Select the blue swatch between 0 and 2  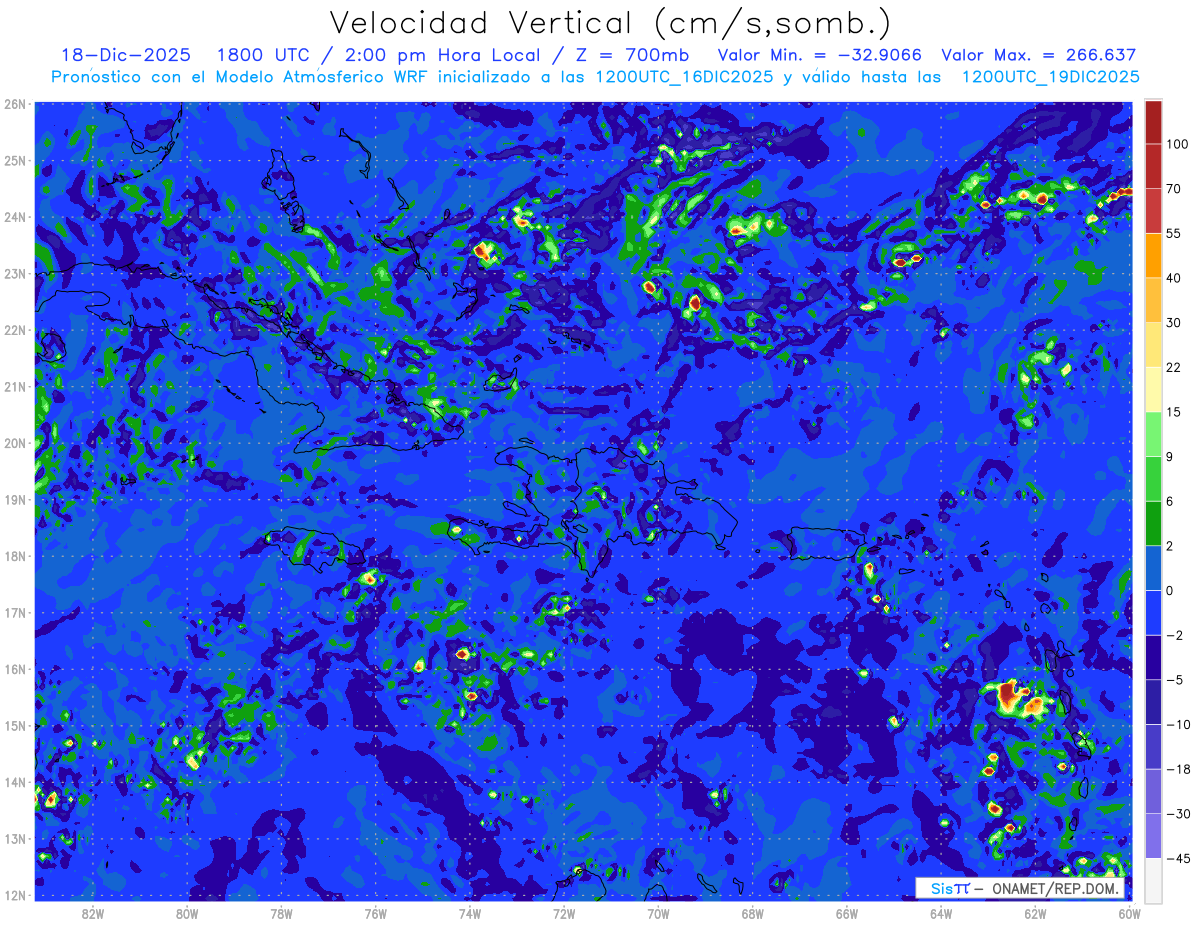1153,568
